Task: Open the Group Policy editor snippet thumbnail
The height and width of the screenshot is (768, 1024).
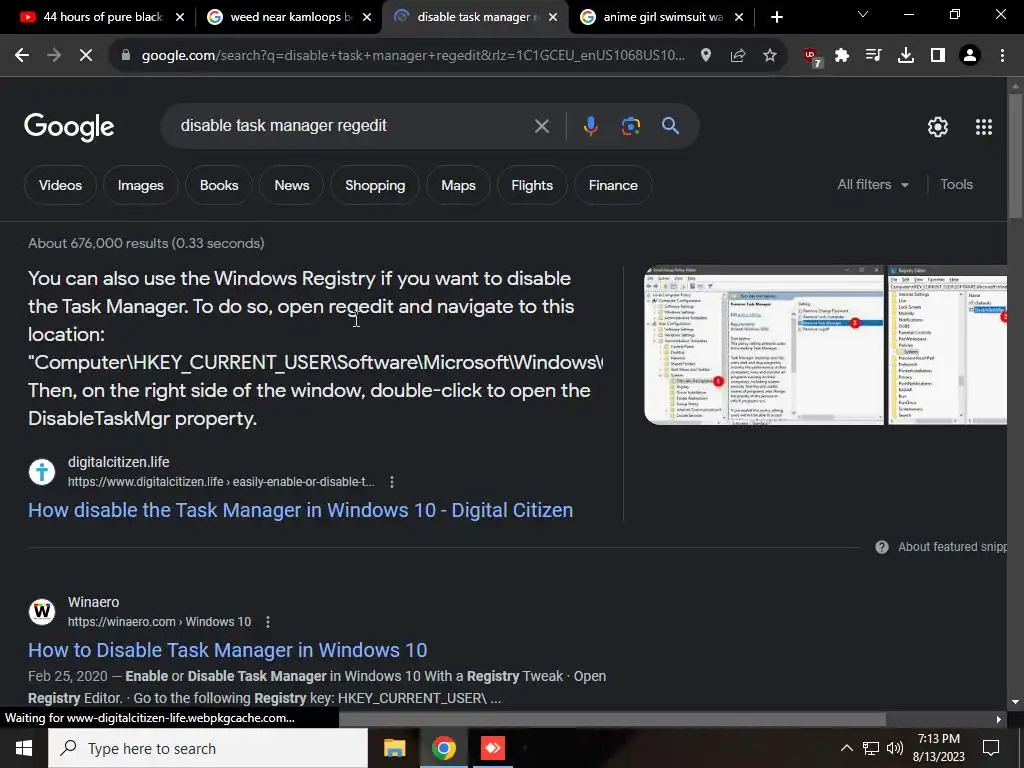Action: (763, 345)
